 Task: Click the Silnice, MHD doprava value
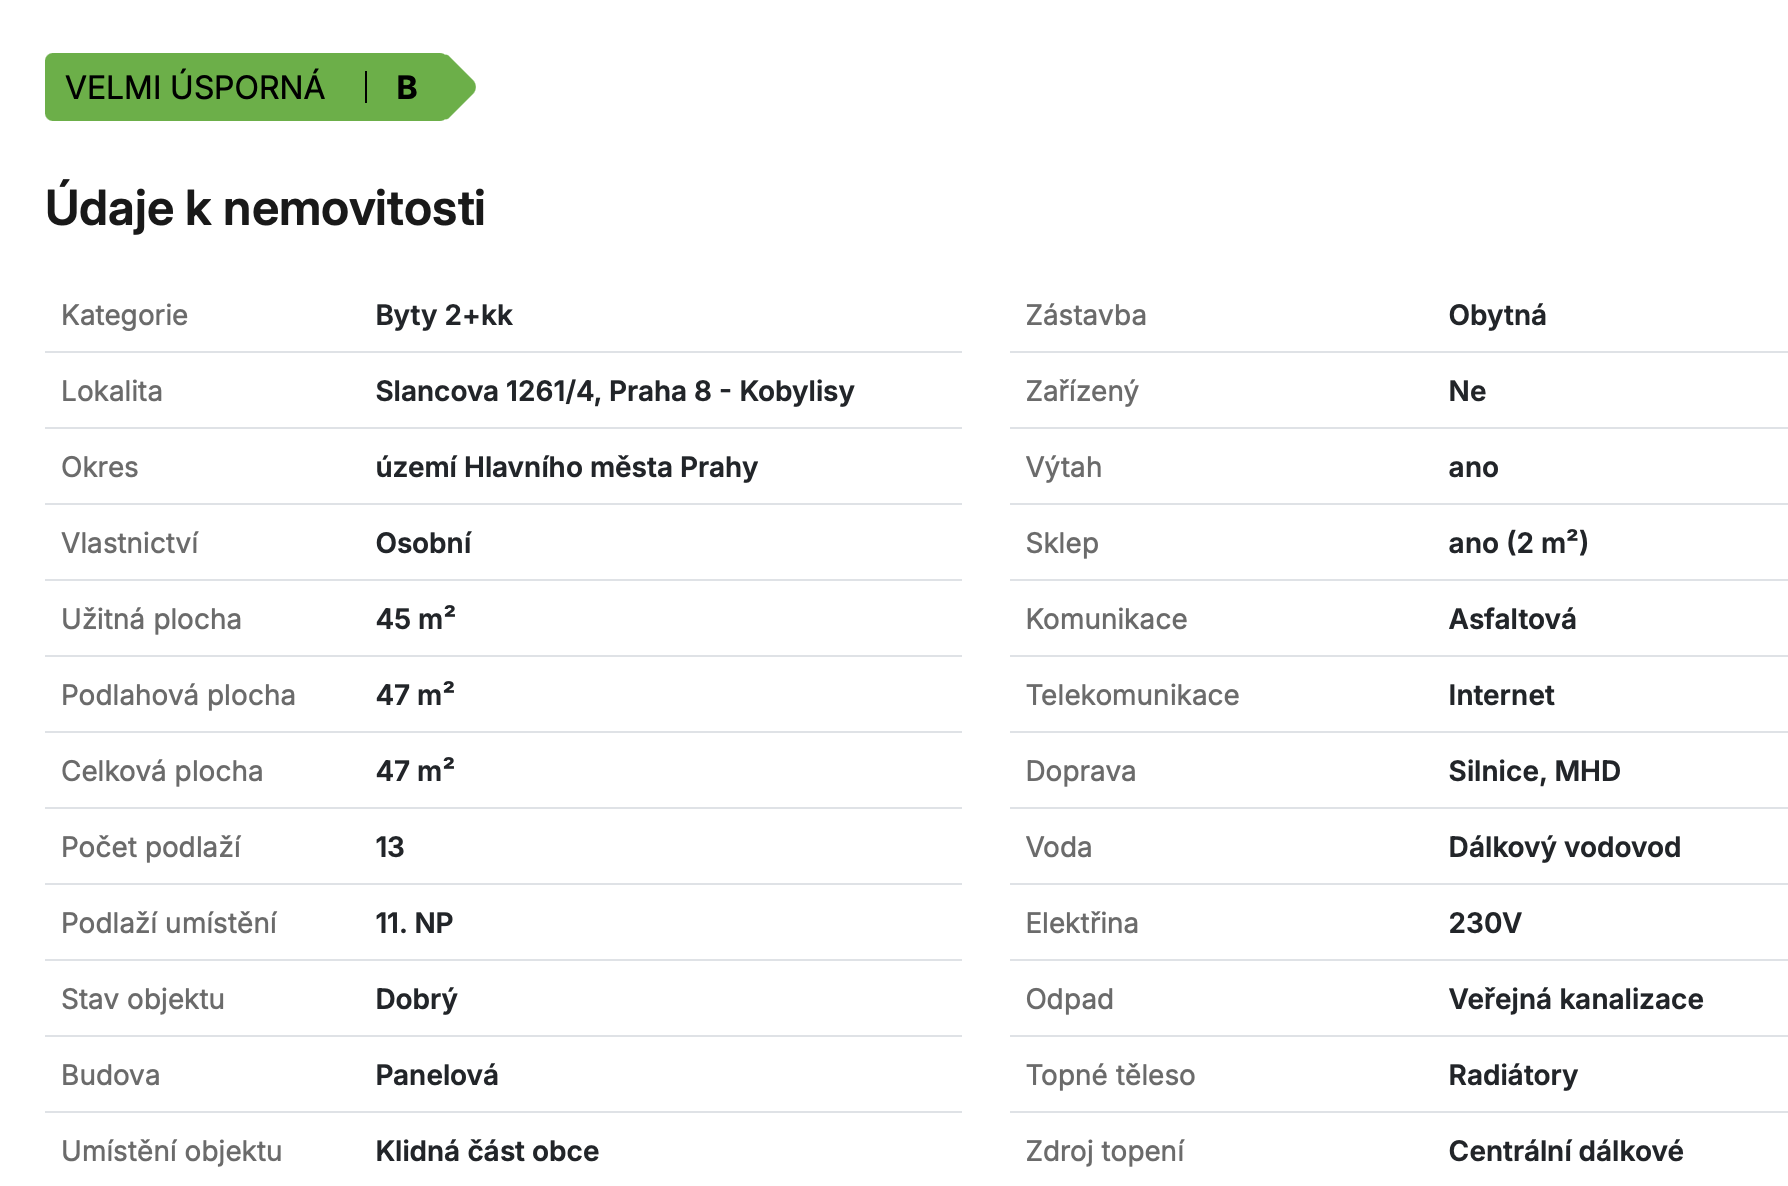point(1534,771)
